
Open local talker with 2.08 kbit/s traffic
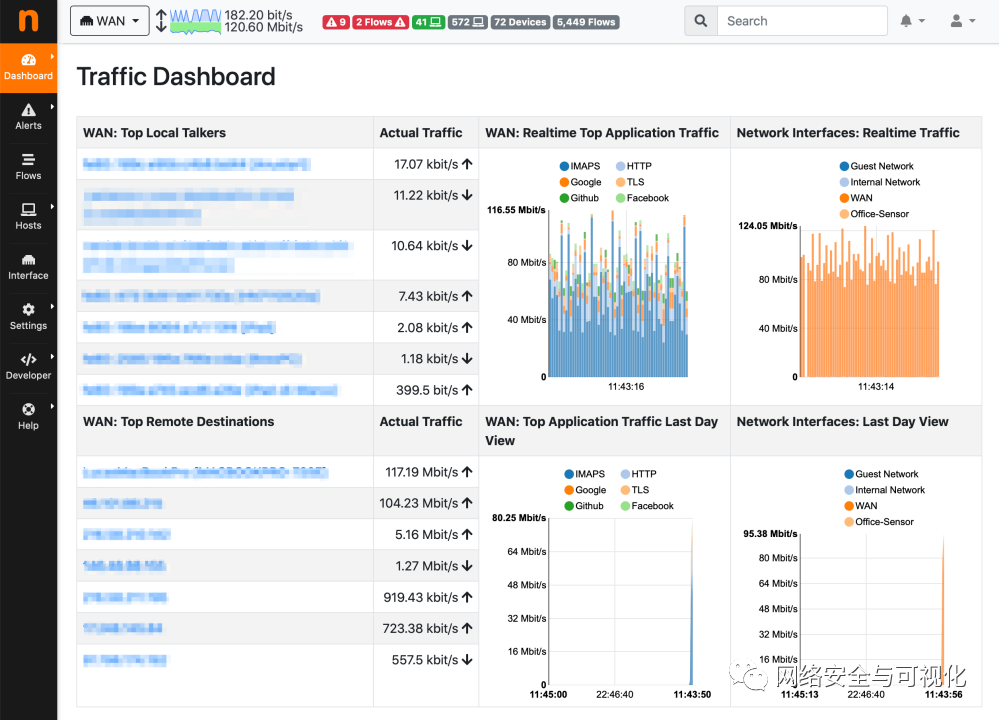[x=179, y=328]
